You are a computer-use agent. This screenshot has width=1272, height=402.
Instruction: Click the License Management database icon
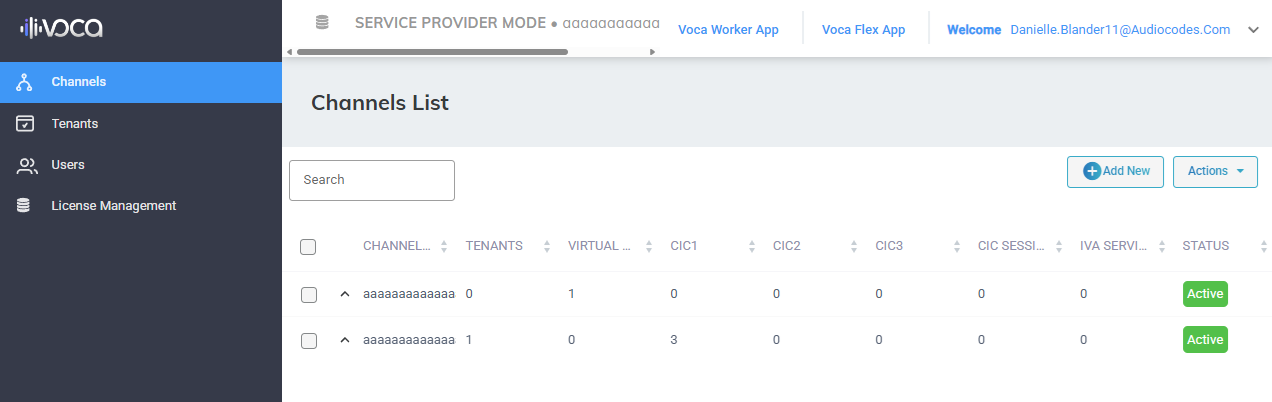pos(23,205)
